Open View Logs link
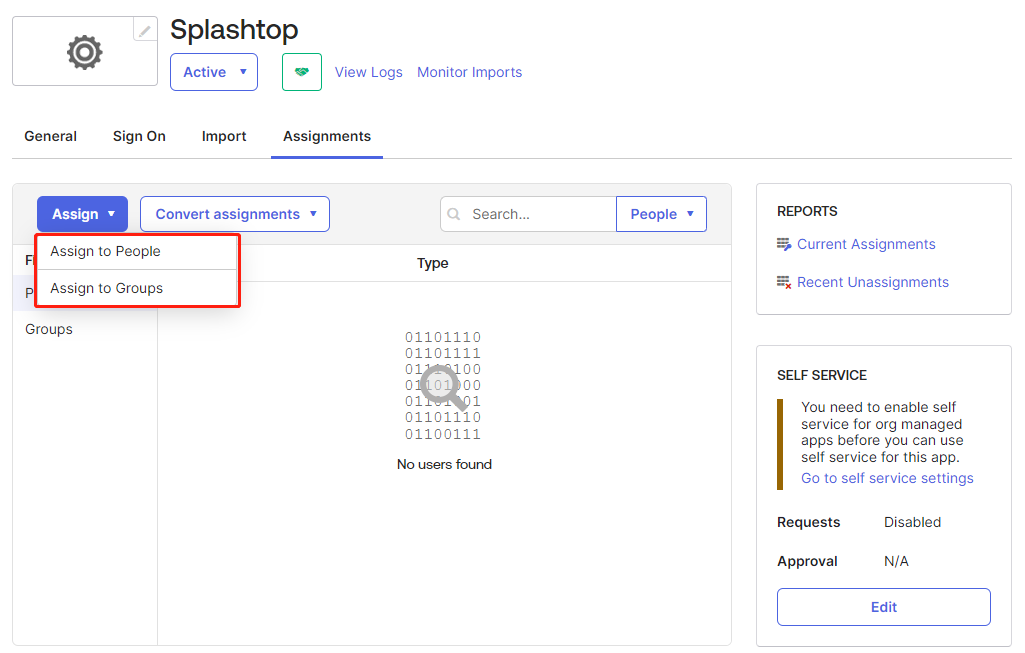This screenshot has height=653, width=1025. [x=369, y=72]
